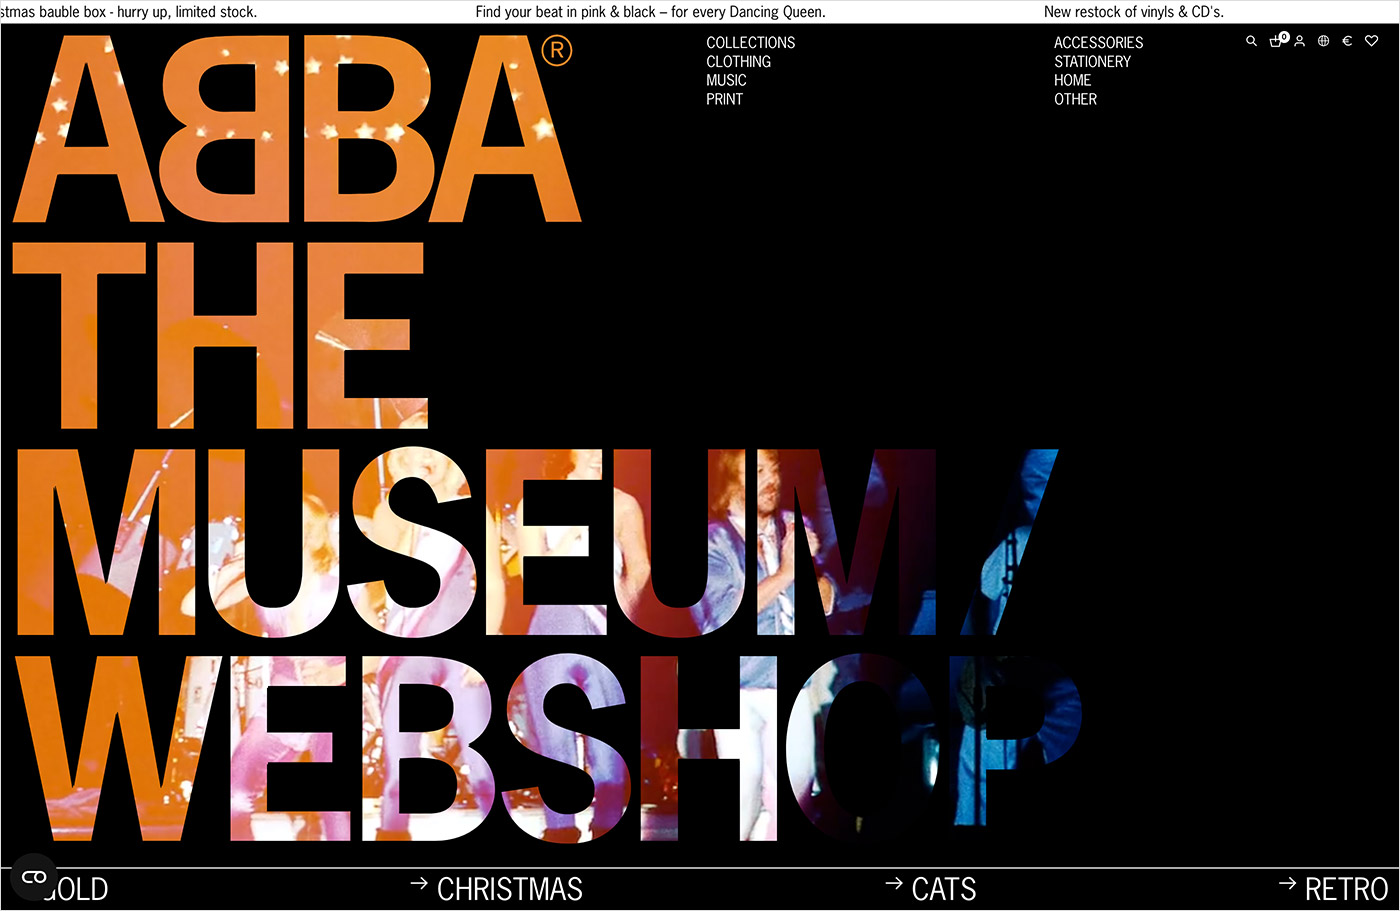This screenshot has height=911, width=1400.
Task: Click the euro currency icon
Action: (x=1347, y=41)
